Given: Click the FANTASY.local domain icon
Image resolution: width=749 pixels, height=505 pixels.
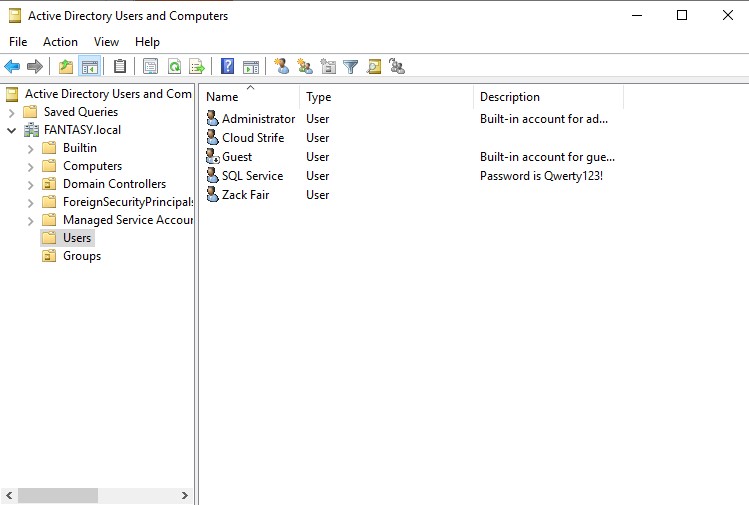Looking at the screenshot, I should (32, 129).
